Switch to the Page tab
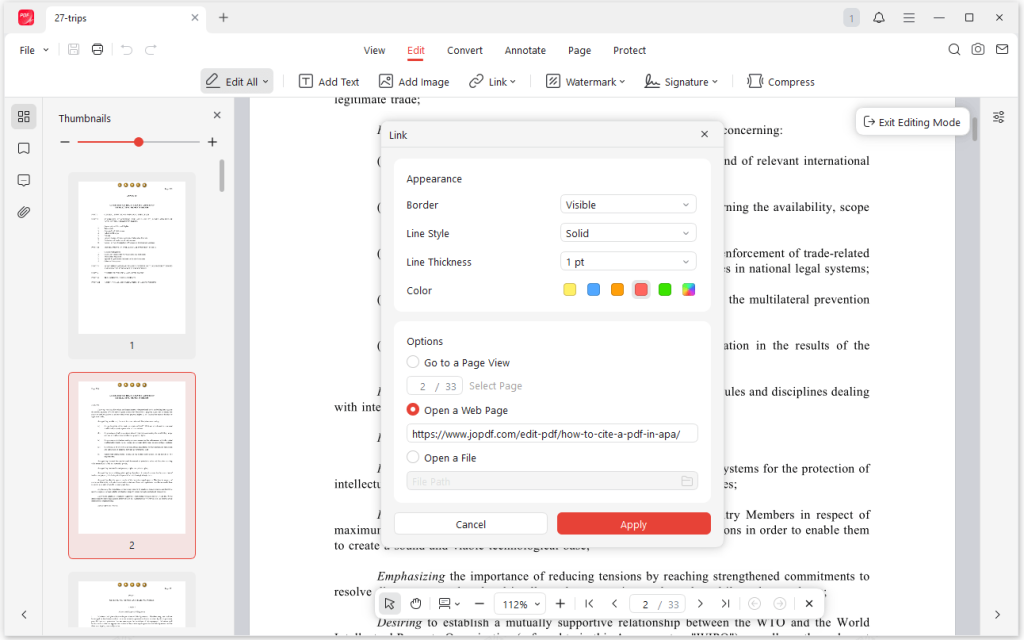 (579, 50)
